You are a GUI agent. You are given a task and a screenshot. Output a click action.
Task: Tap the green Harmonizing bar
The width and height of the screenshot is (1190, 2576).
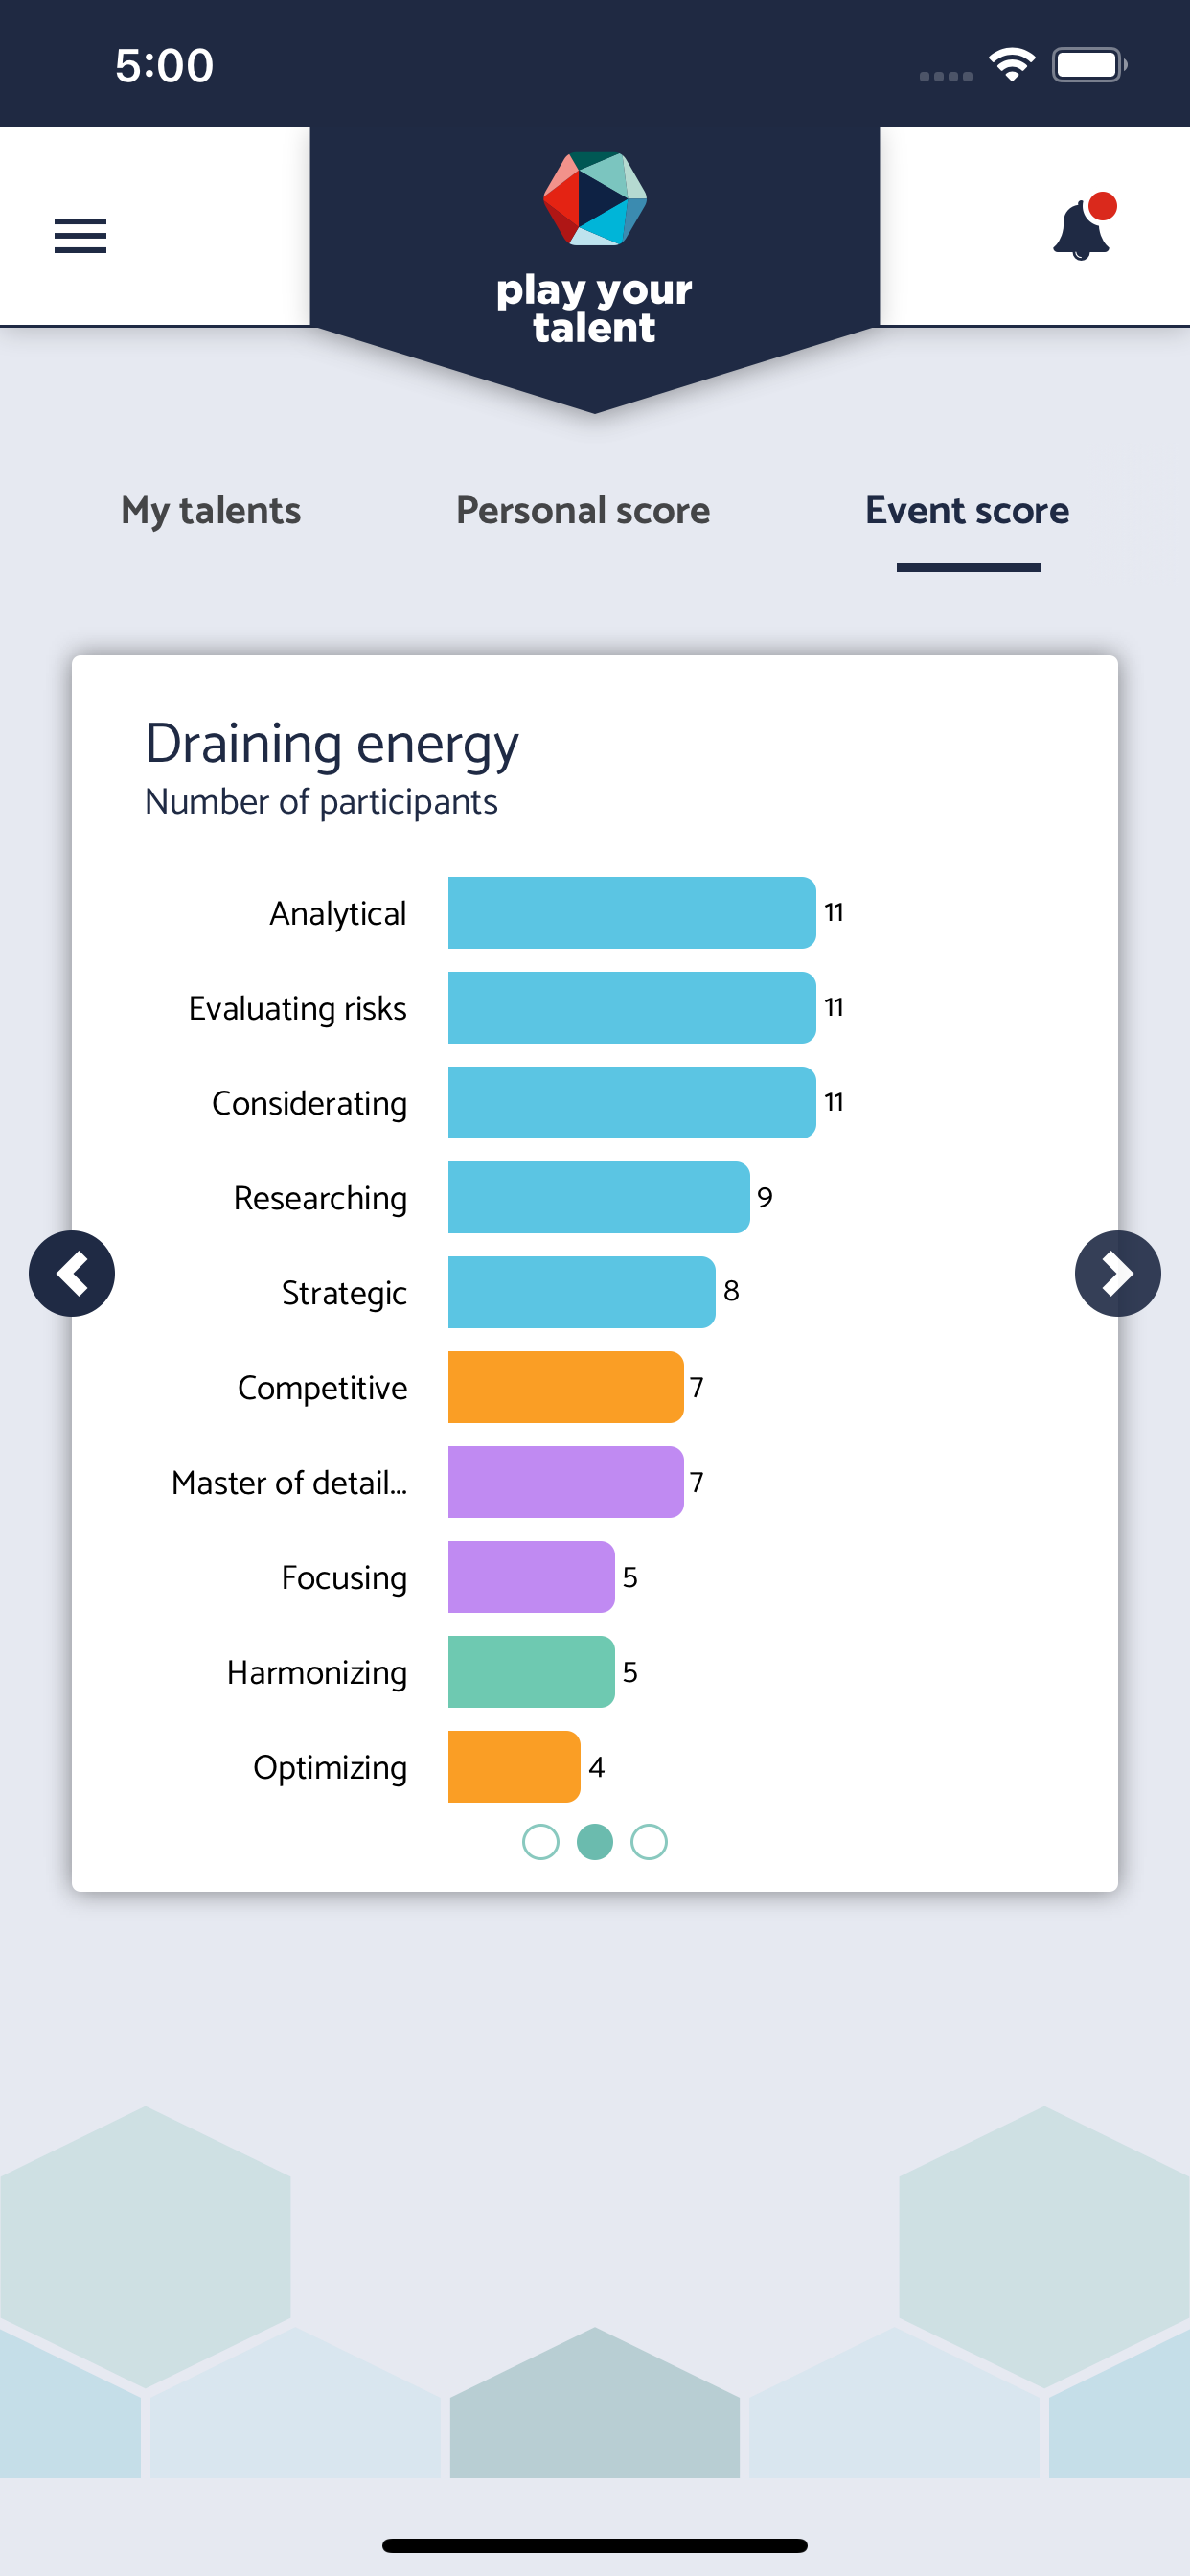[531, 1671]
